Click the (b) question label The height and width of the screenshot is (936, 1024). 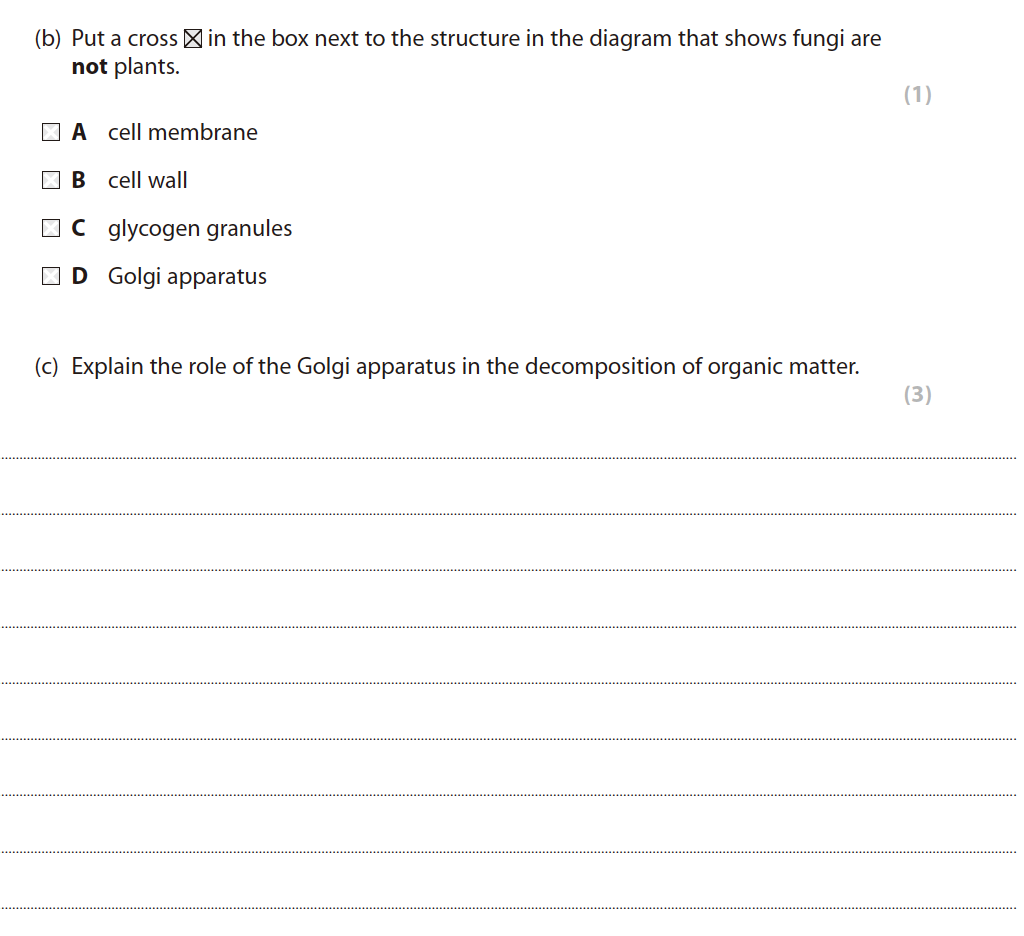[x=47, y=39]
